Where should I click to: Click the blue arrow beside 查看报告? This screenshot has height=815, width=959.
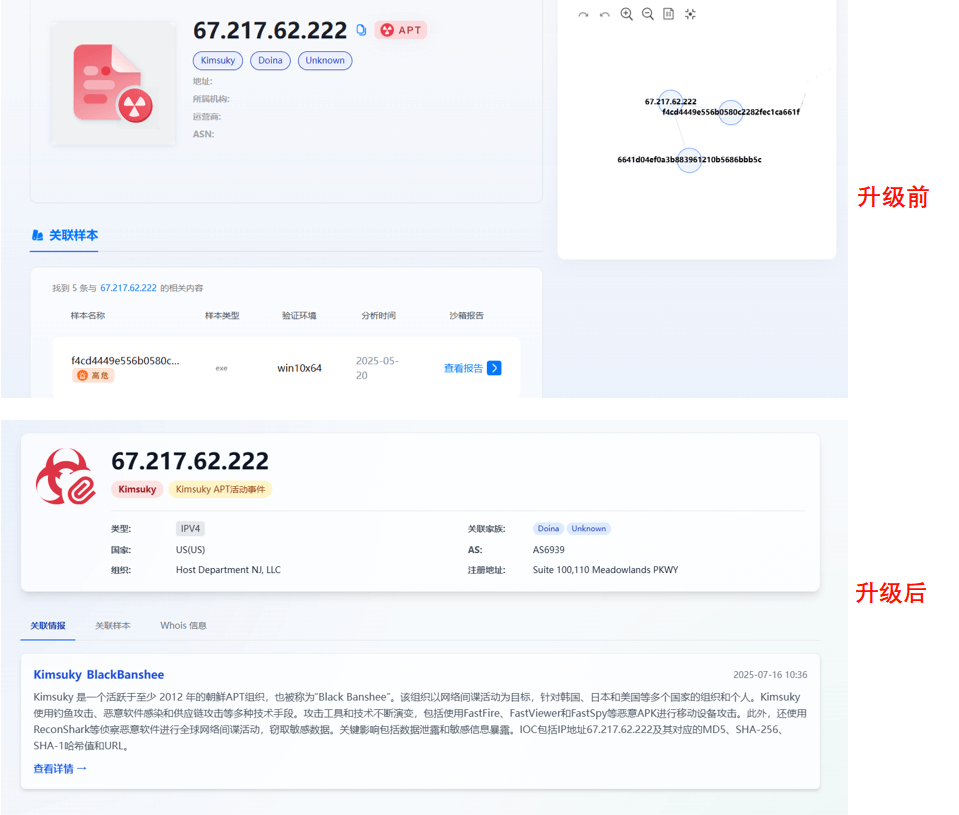point(494,368)
